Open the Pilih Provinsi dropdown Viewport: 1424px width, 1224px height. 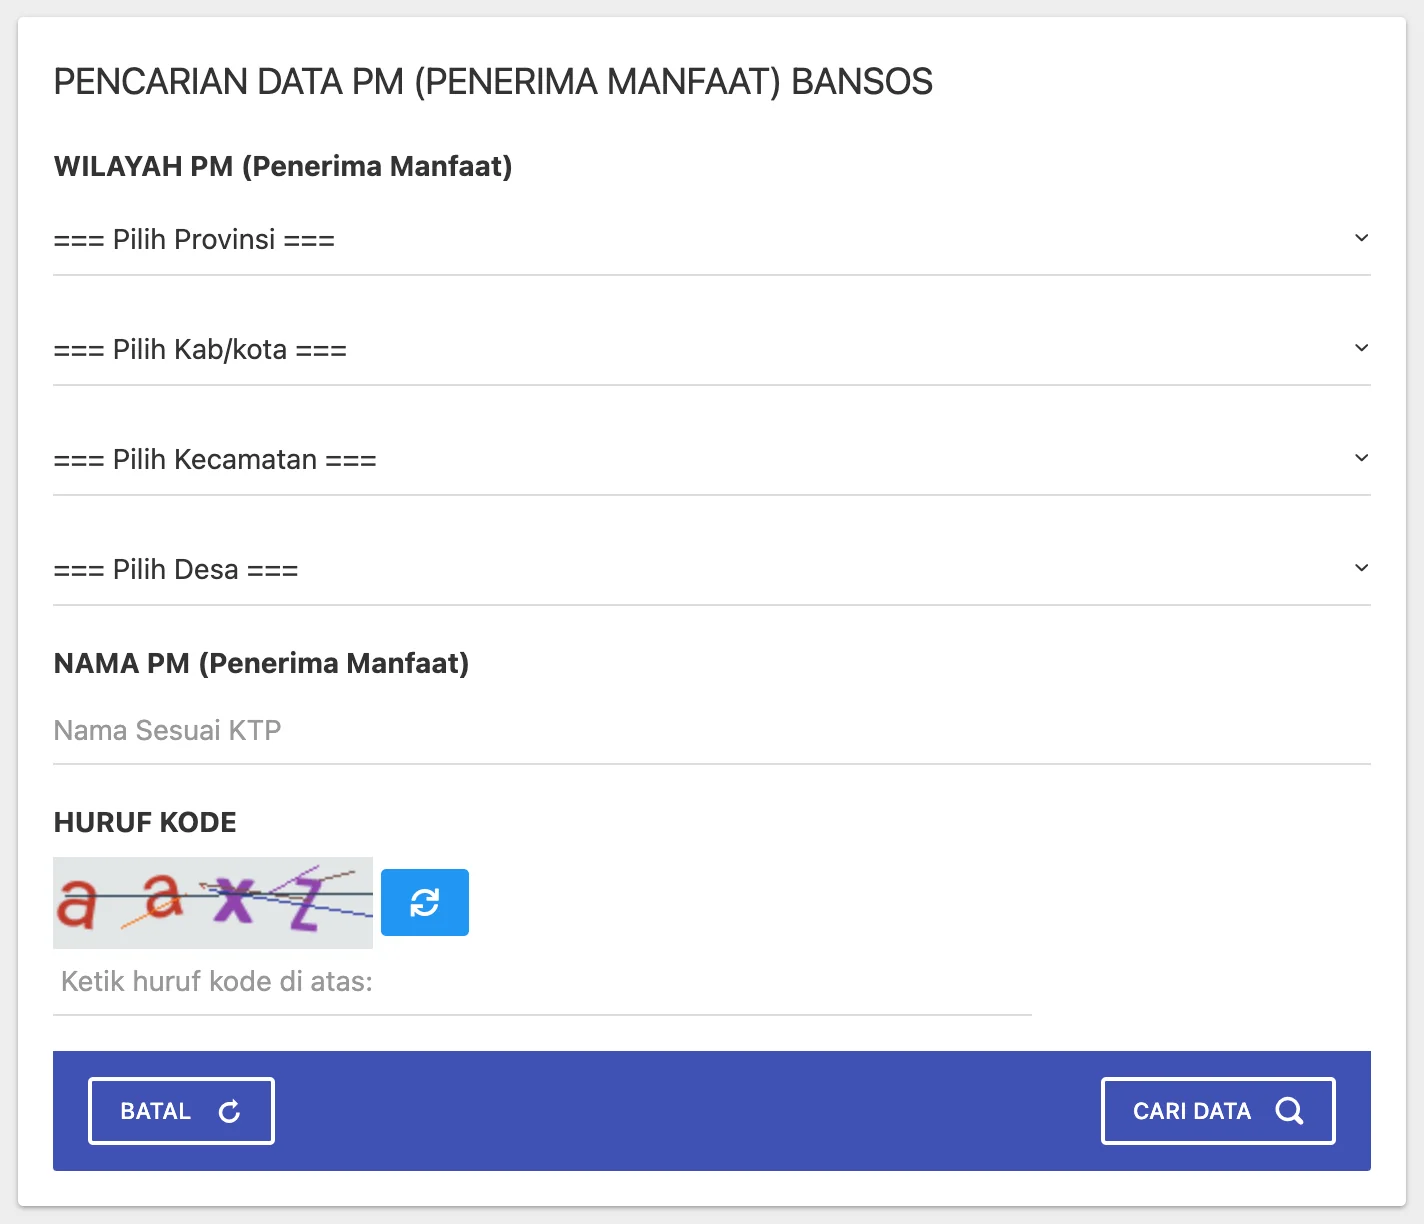711,238
